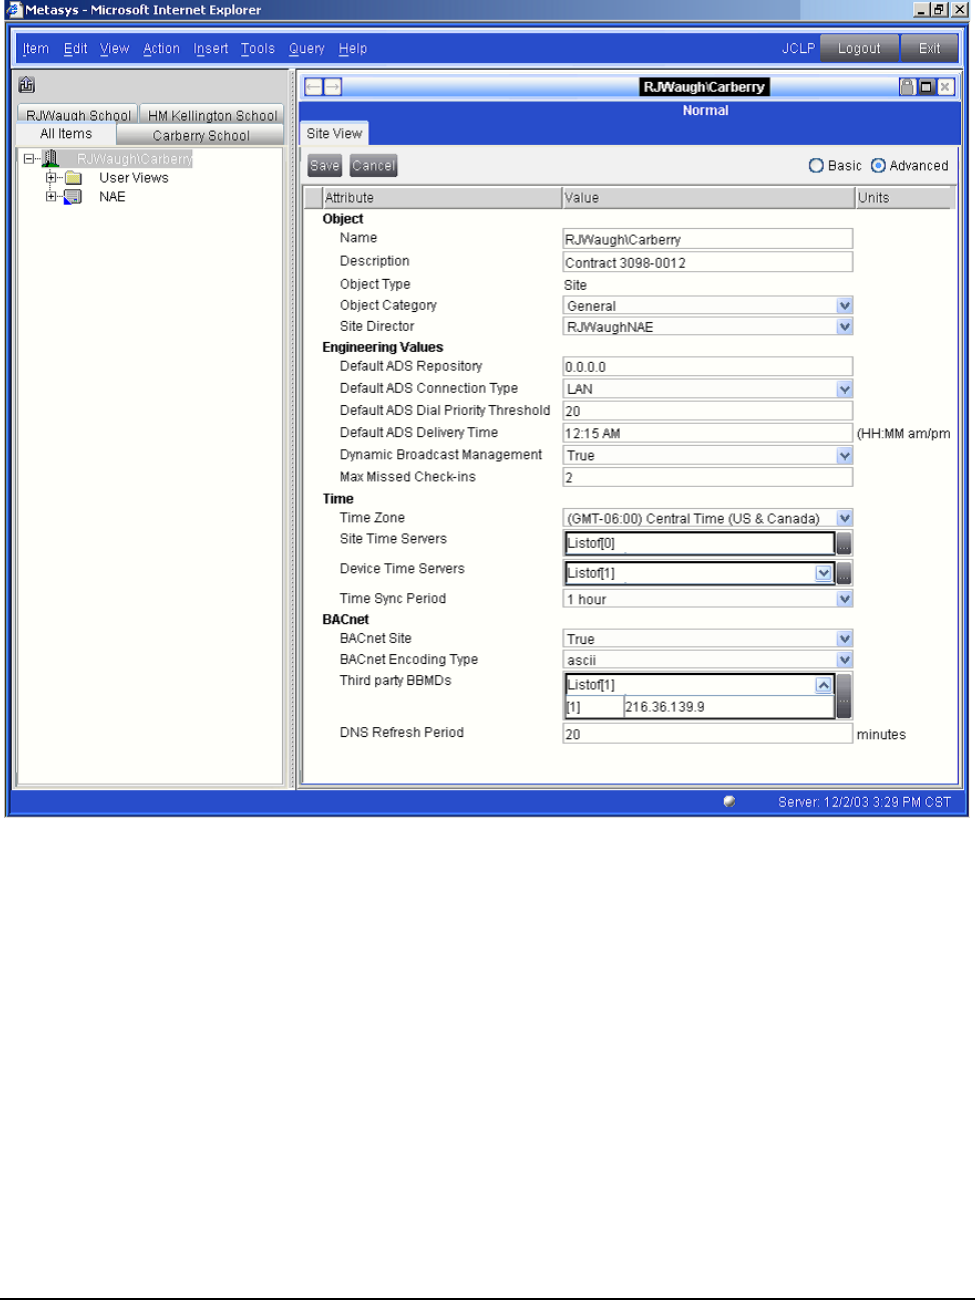Click the Site Time Servers Listof[0] field
975x1300 pixels.
click(699, 544)
